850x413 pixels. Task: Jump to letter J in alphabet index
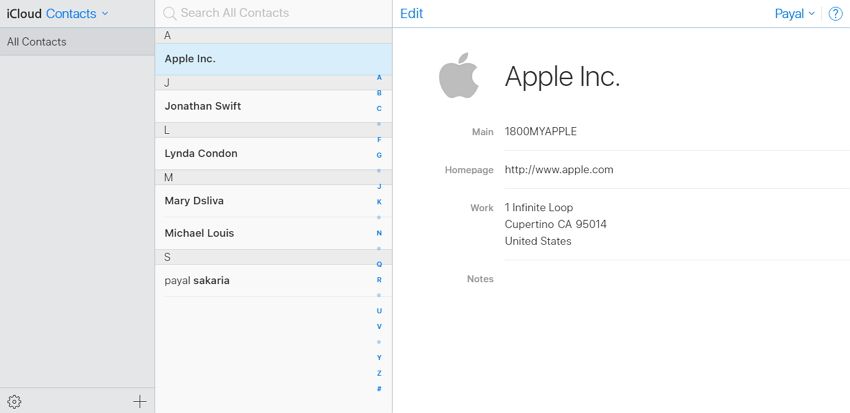point(379,186)
